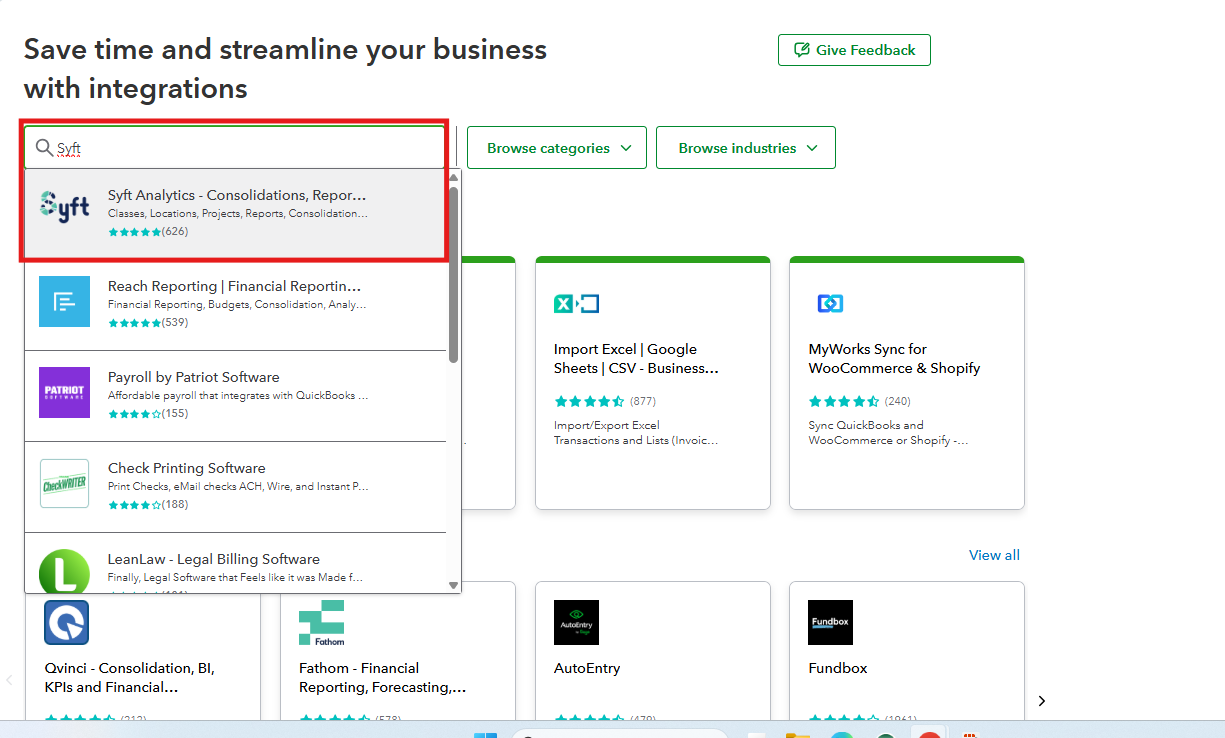Viewport: 1225px width, 738px height.
Task: Click the AutoEntry app logo
Action: tap(576, 622)
